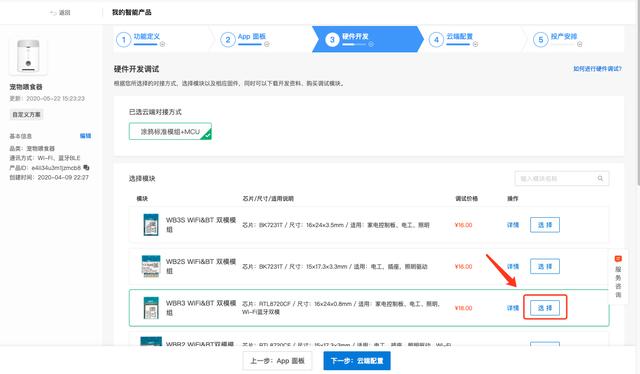Click the pet feeder product image
The height and width of the screenshot is (374, 640).
[28, 56]
